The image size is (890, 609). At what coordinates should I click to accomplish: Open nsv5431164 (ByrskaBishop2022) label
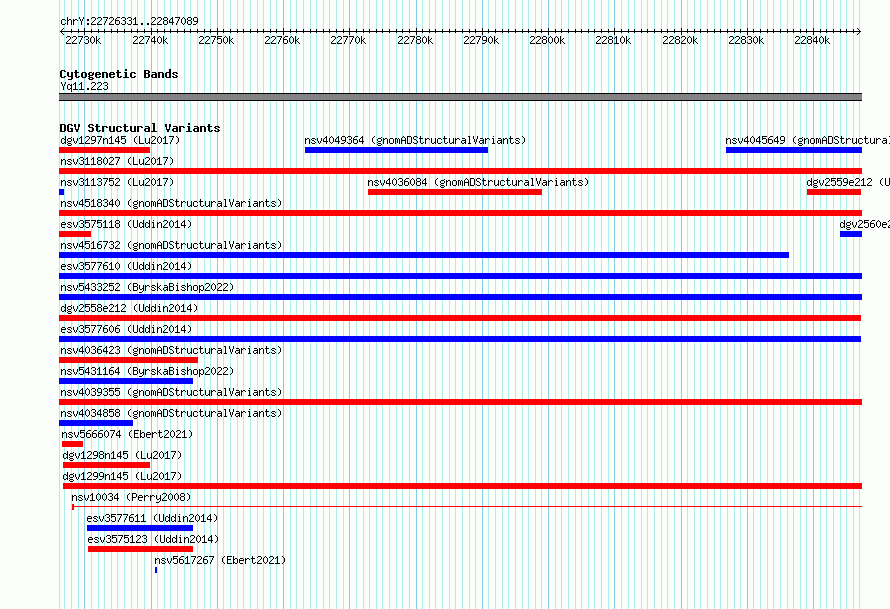click(x=147, y=371)
